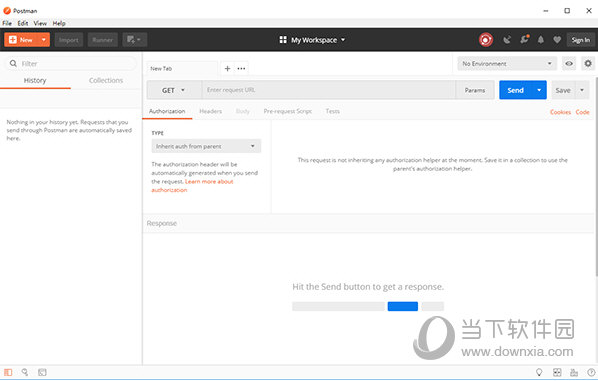Click the notifications bell icon
This screenshot has width=598, height=381.
[541, 40]
